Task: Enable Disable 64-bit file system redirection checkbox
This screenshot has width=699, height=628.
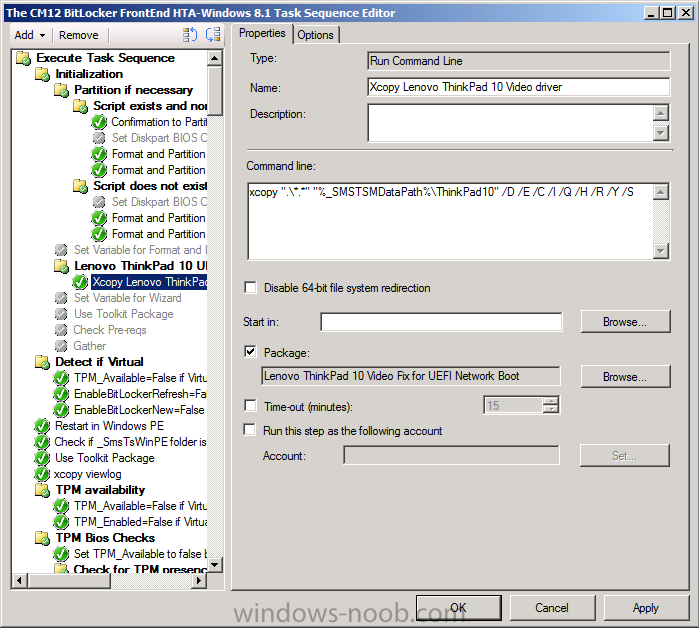Action: pos(251,287)
